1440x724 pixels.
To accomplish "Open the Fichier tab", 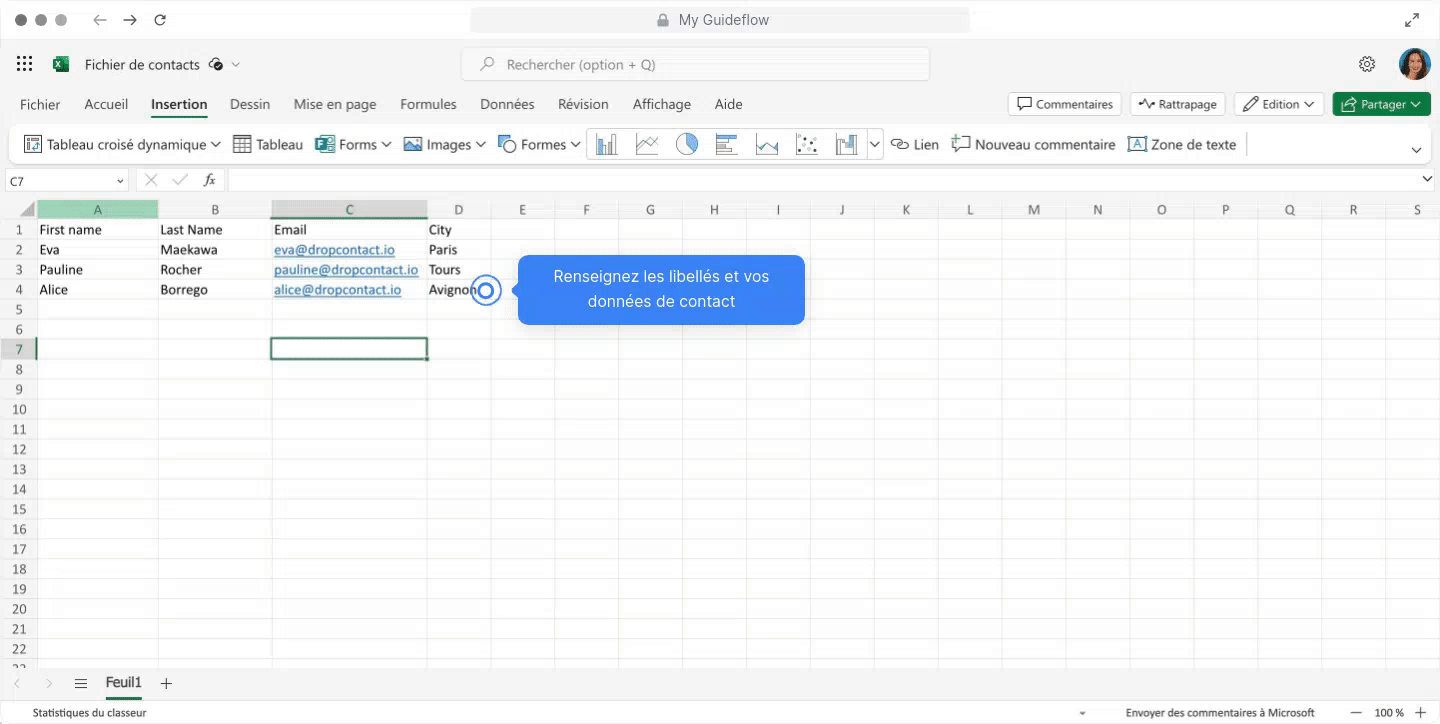I will [x=40, y=104].
